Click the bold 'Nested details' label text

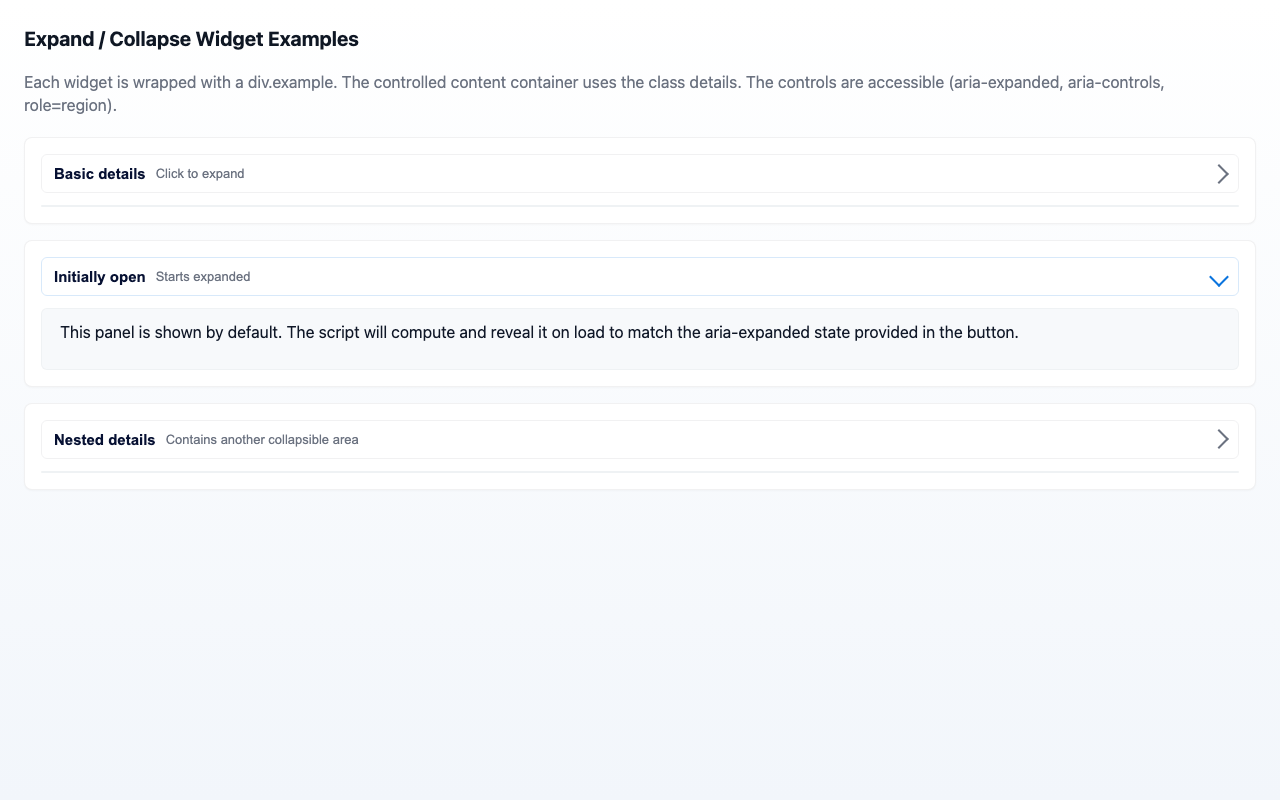pyautogui.click(x=104, y=439)
